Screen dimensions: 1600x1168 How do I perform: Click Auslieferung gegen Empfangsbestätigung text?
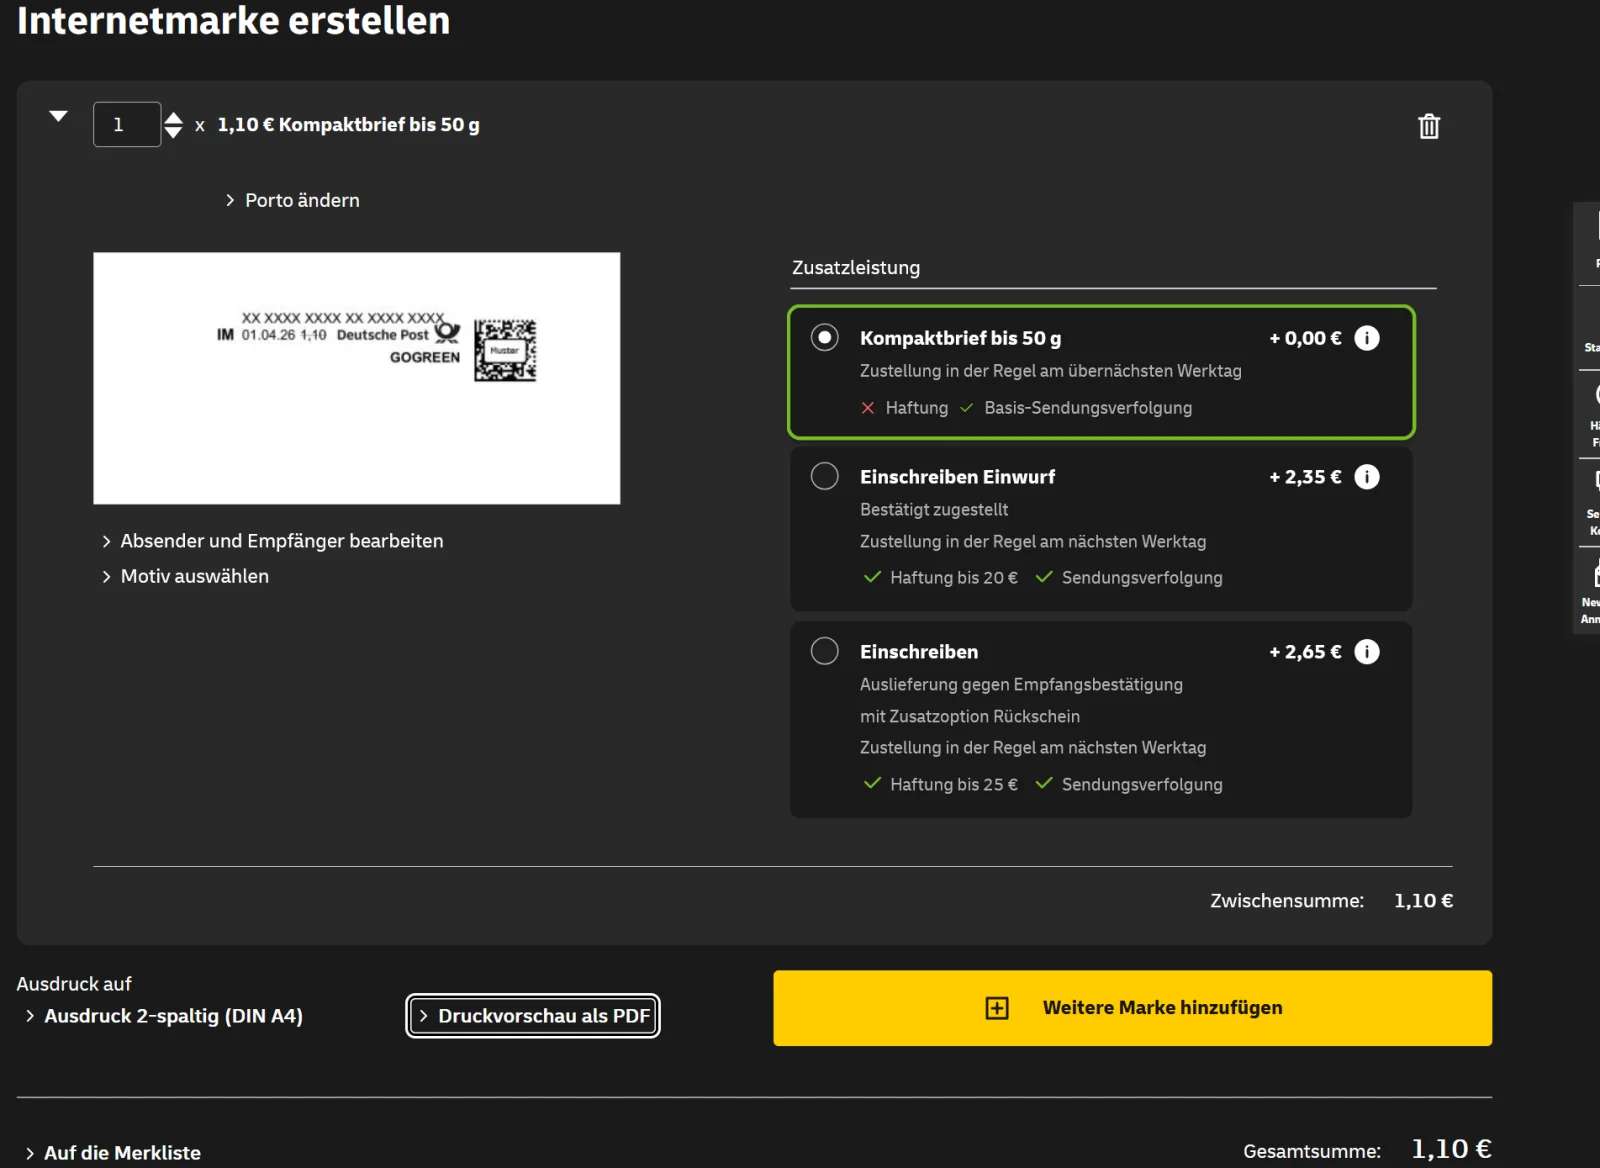pos(1021,685)
